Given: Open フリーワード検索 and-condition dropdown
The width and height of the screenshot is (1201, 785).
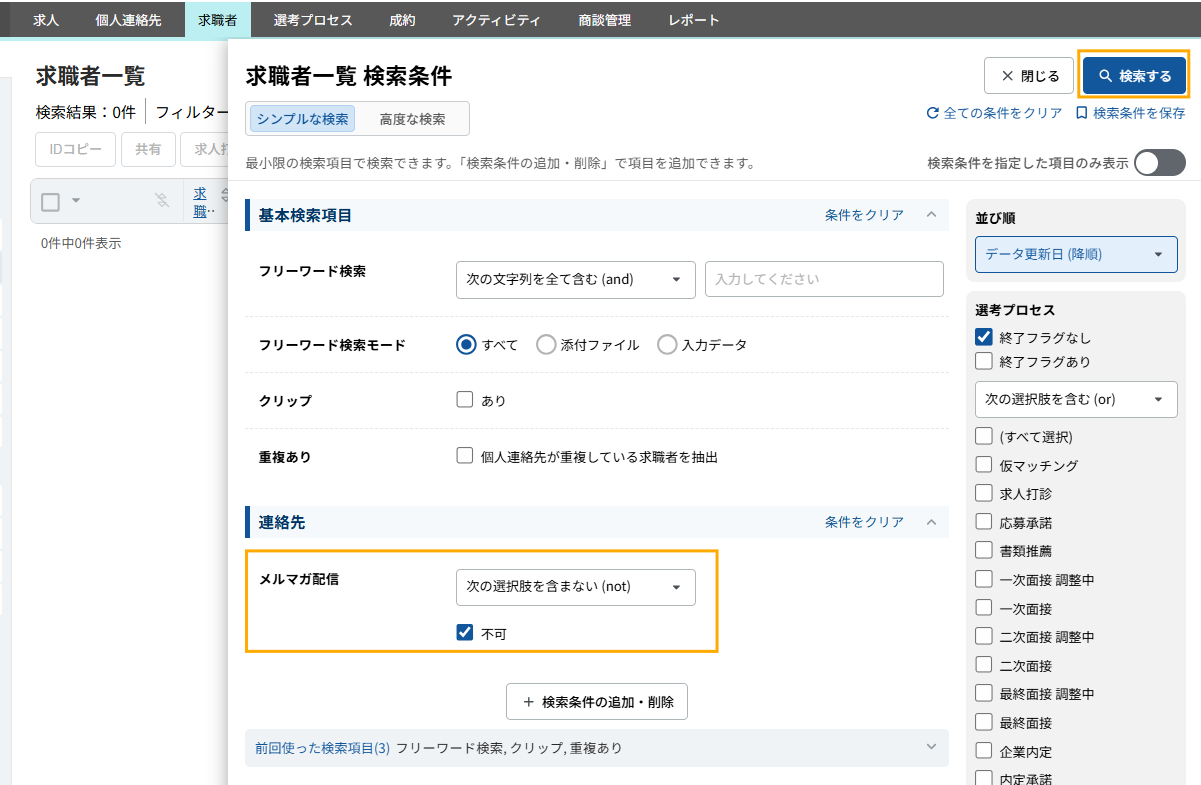Looking at the screenshot, I should (x=575, y=280).
